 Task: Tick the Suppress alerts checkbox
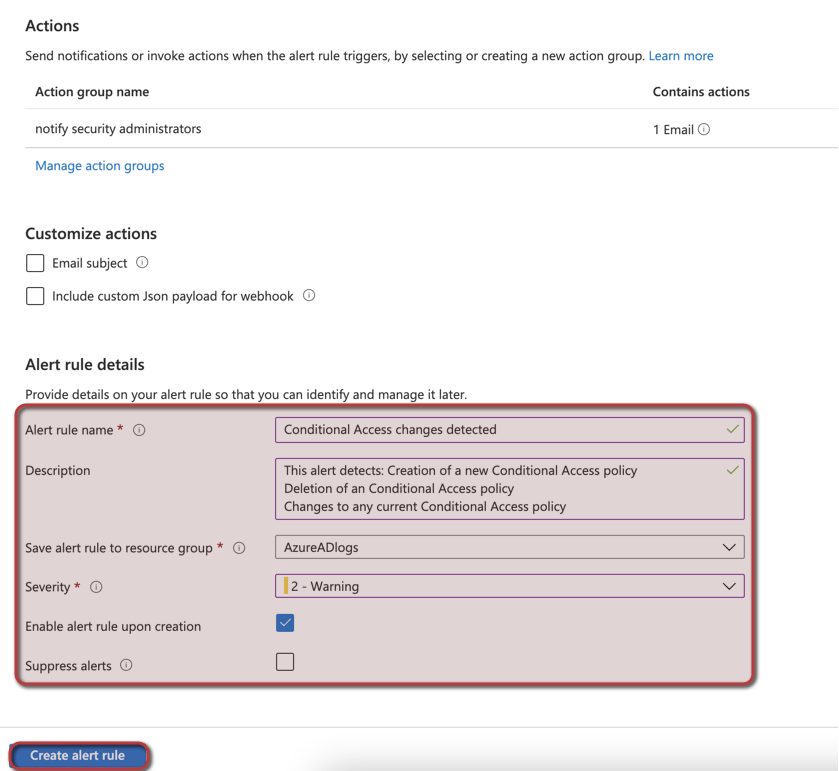click(285, 662)
